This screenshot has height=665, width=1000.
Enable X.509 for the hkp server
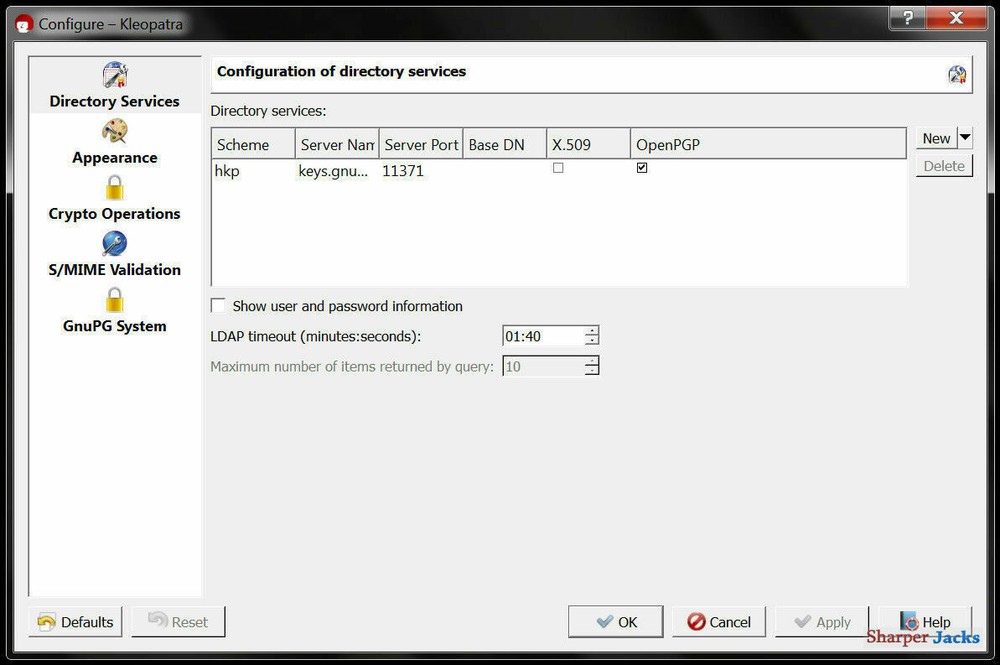click(557, 167)
